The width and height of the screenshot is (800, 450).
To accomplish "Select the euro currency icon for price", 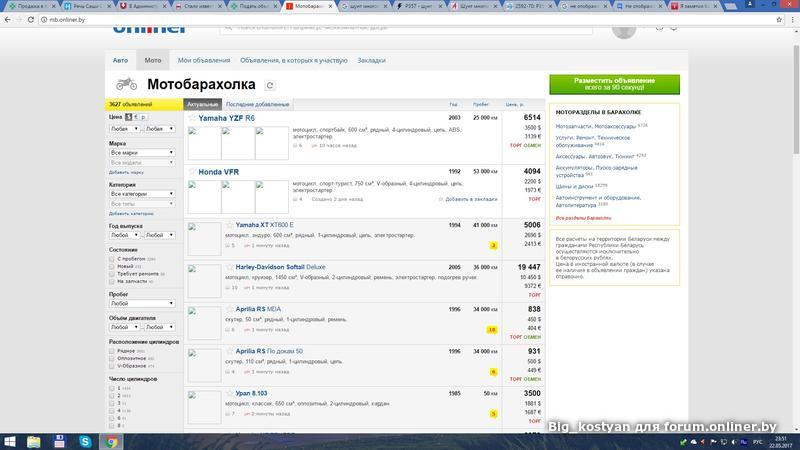I will (136, 117).
